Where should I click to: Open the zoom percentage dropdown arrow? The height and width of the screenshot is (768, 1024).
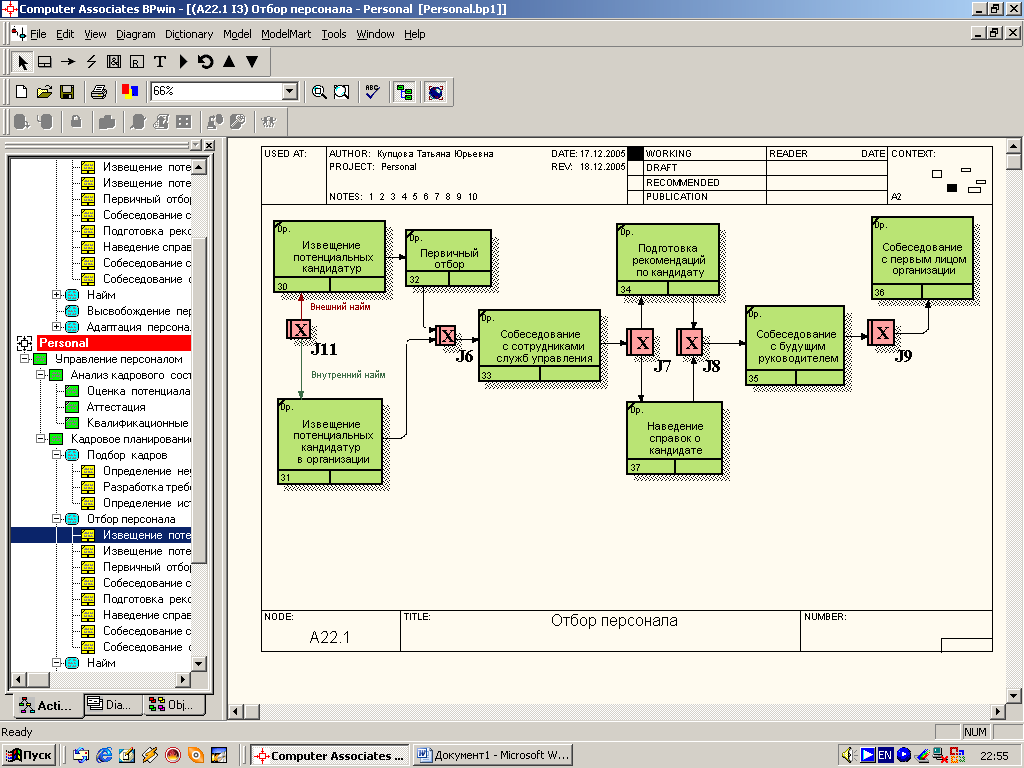(x=290, y=91)
